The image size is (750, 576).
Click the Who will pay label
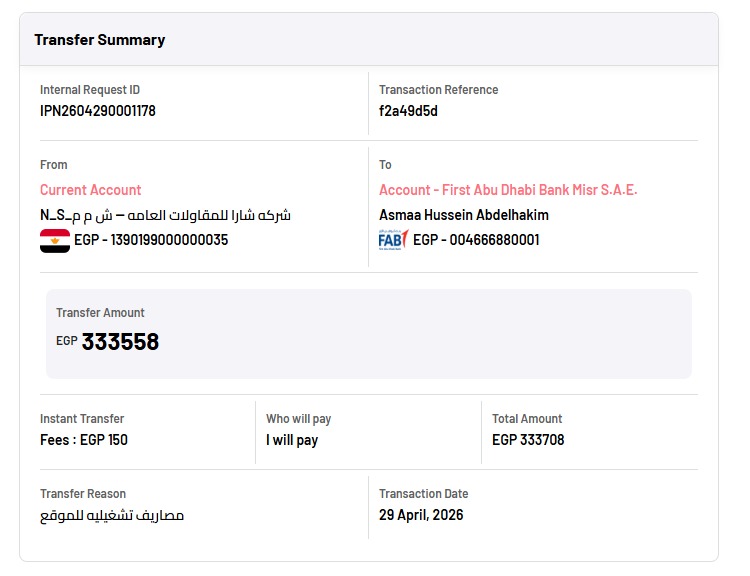[298, 419]
